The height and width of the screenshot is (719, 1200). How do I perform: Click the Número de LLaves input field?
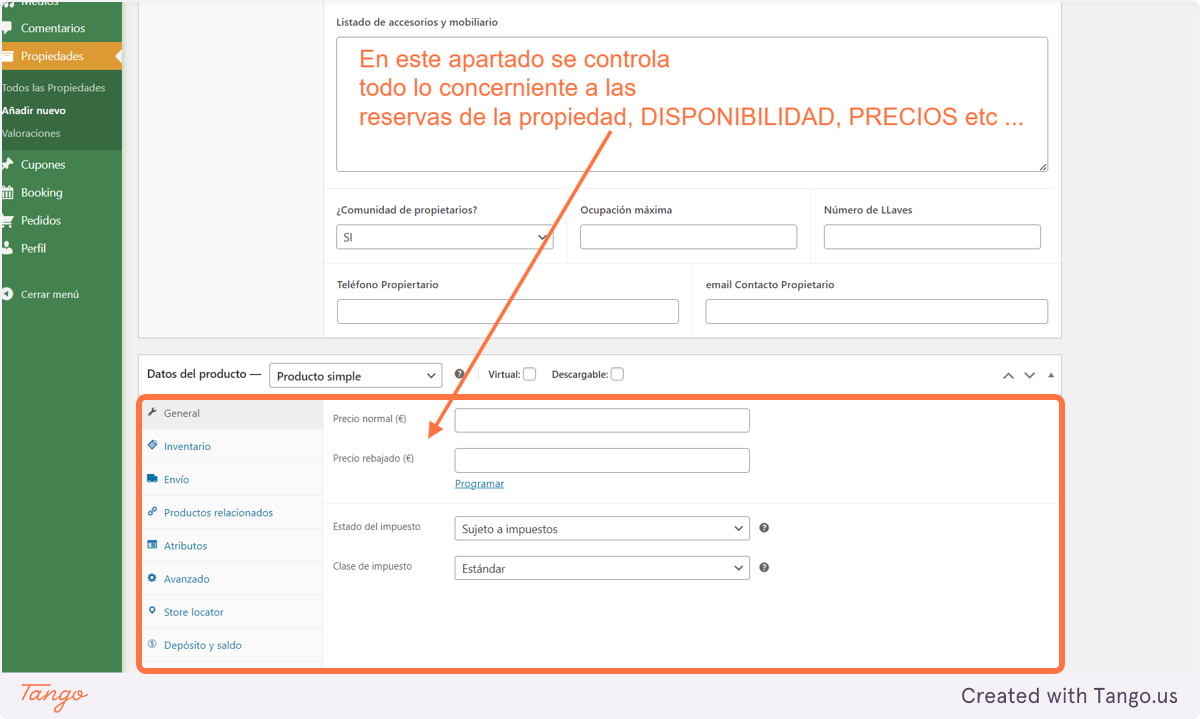tap(932, 237)
